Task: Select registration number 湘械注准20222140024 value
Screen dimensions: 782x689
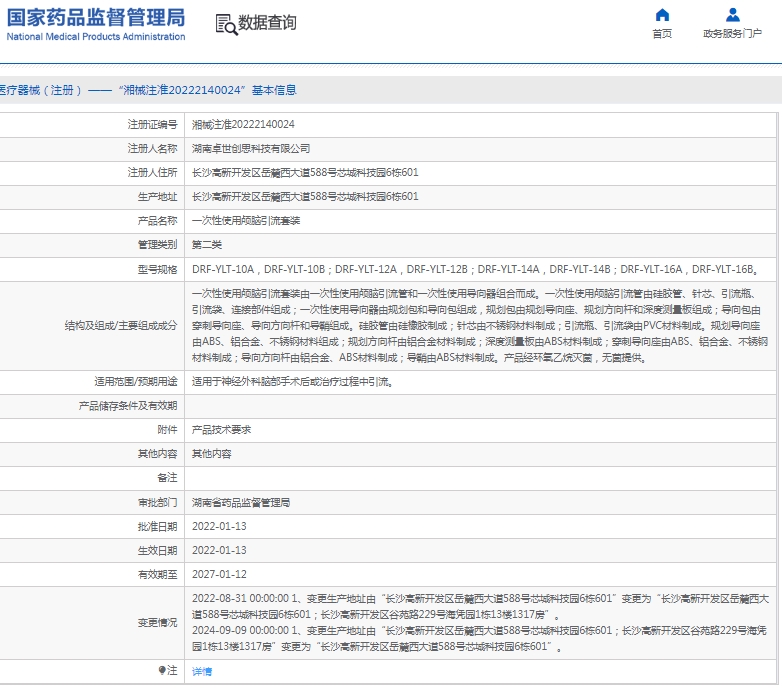Action: (243, 125)
